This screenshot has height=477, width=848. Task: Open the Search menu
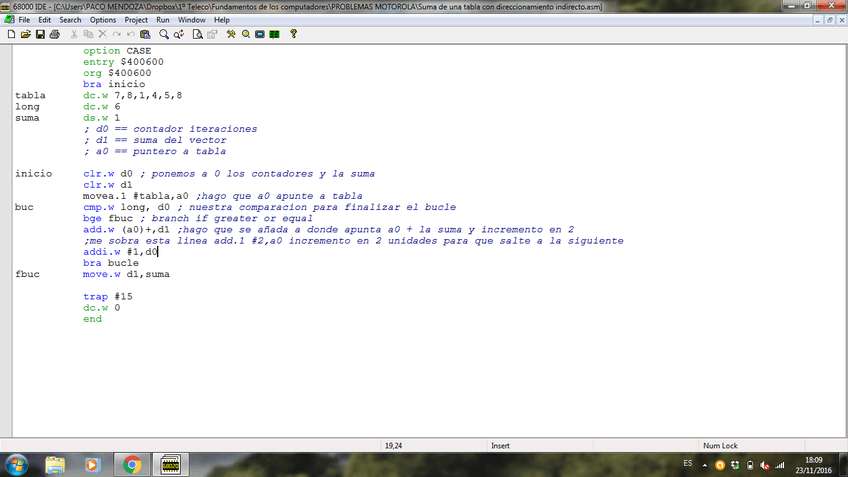70,20
